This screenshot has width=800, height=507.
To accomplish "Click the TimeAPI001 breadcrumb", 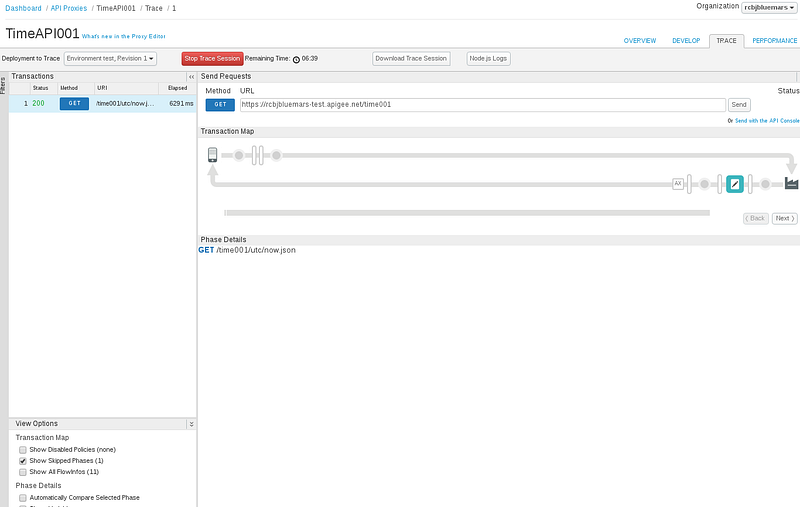I will [116, 8].
